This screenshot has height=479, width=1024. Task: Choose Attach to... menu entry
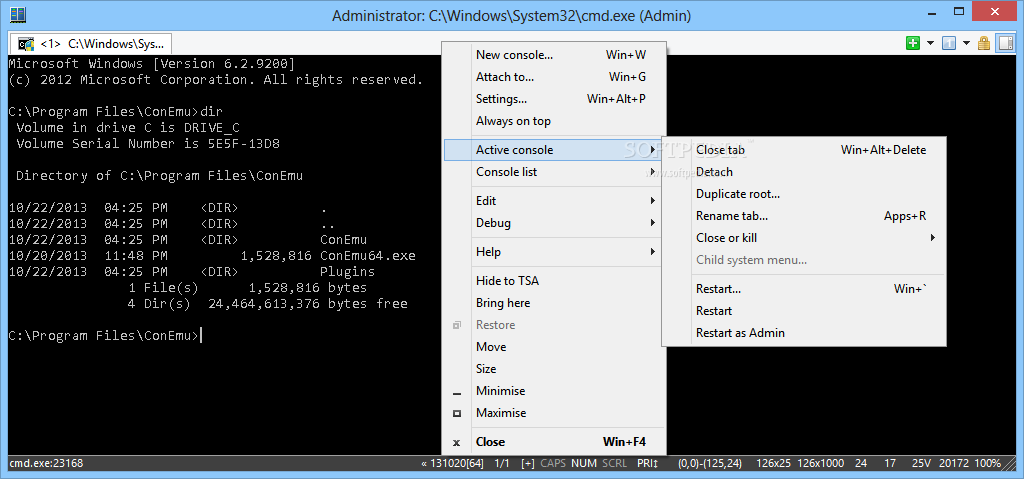(x=554, y=77)
